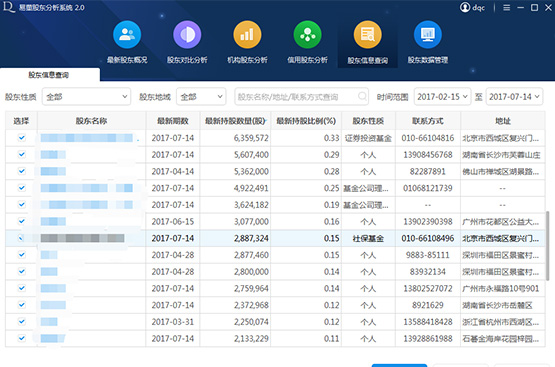Click date cell 2017-03-31

click(173, 322)
